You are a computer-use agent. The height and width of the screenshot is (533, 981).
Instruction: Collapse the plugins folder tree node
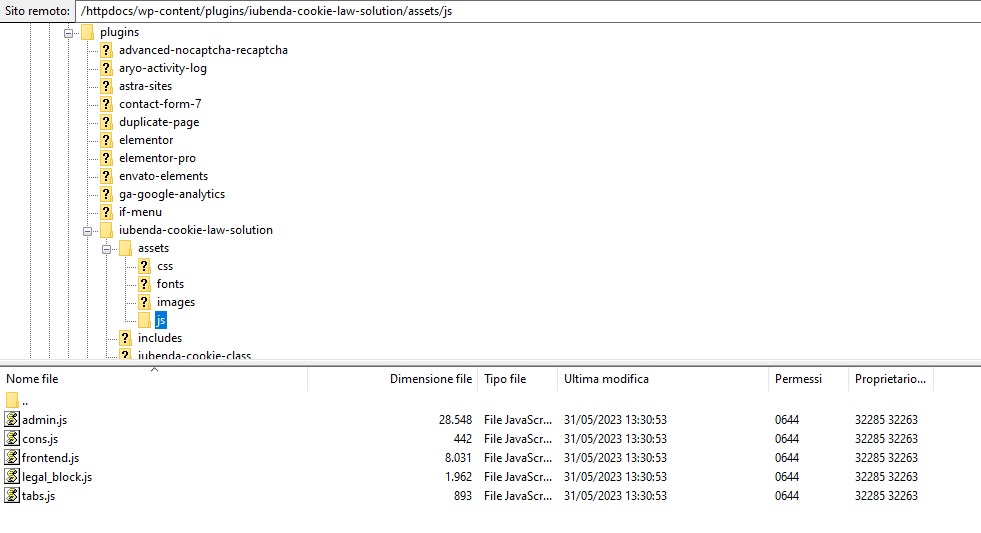[68, 33]
